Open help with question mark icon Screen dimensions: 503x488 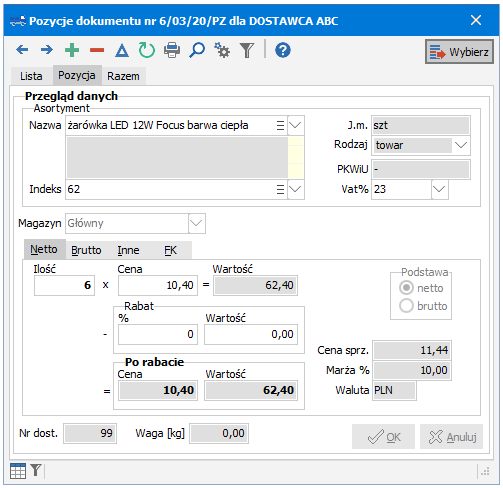click(283, 50)
